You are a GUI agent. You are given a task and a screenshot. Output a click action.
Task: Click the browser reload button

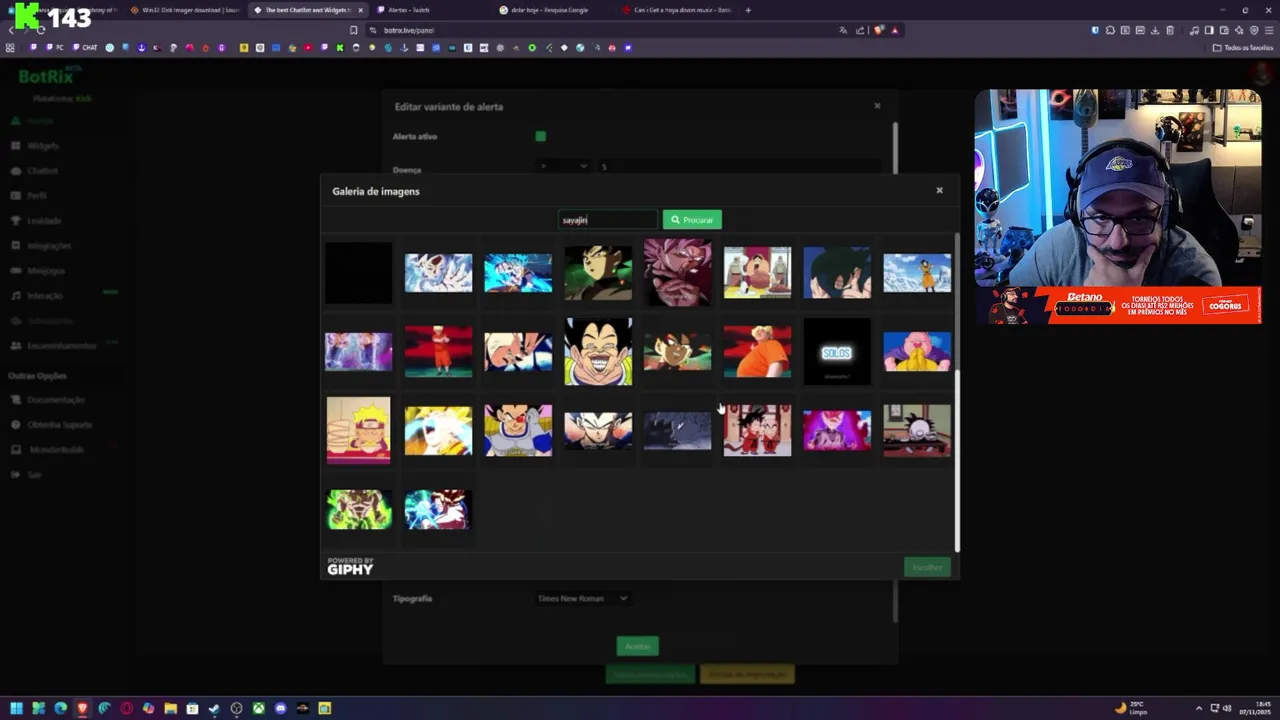(x=40, y=30)
